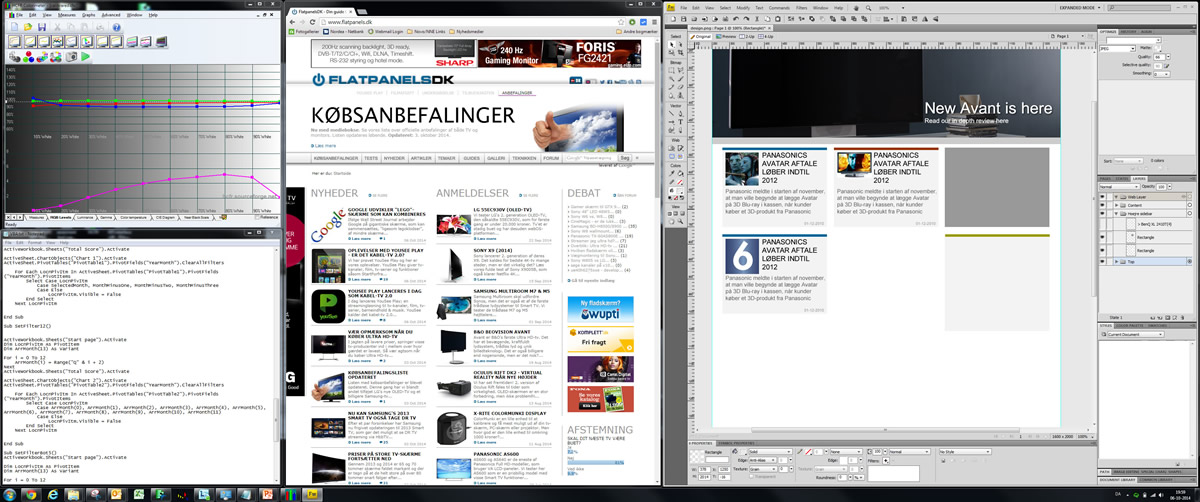Image resolution: width=1200 pixels, height=502 pixels.
Task: Click the fill color swatch in Properties panel
Action: tap(743, 452)
